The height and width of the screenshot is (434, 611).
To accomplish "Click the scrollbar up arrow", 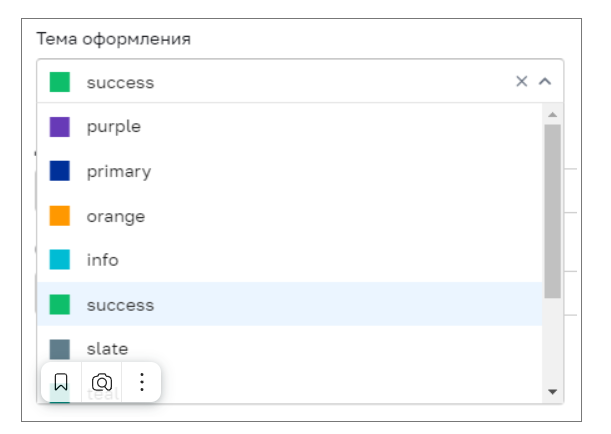I will (552, 115).
